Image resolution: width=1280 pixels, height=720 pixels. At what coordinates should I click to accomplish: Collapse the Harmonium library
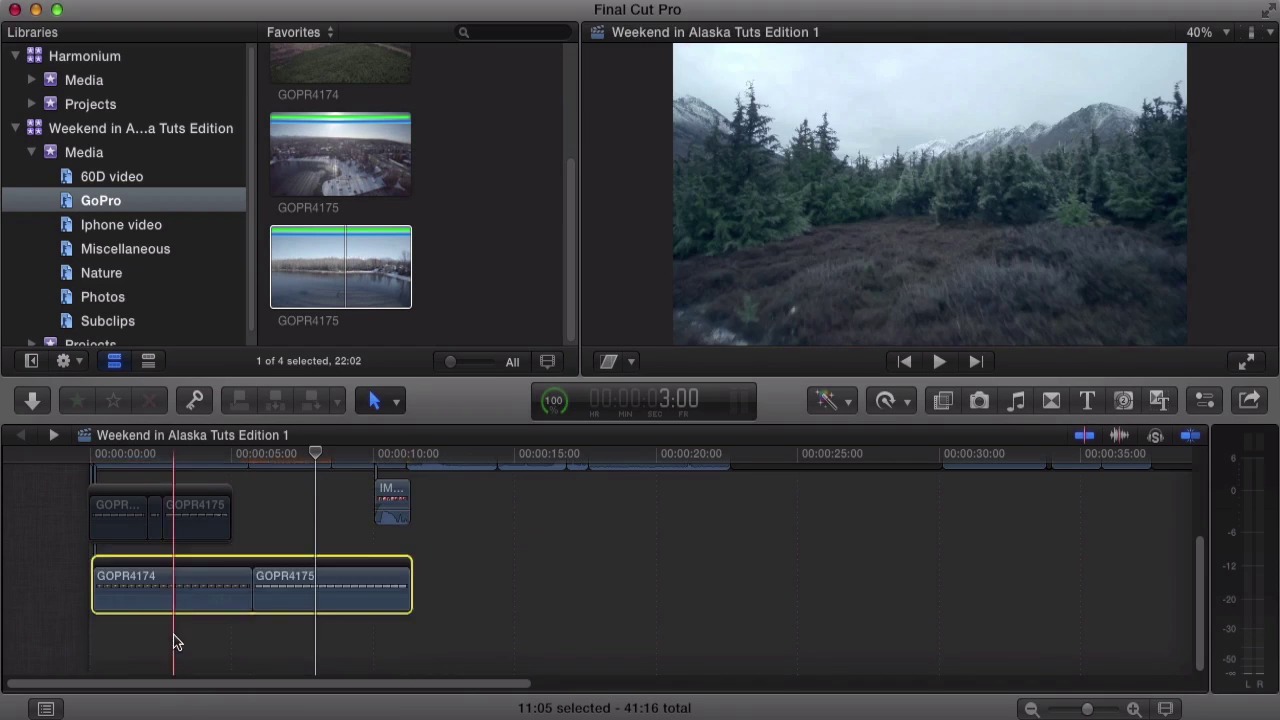pyautogui.click(x=15, y=56)
